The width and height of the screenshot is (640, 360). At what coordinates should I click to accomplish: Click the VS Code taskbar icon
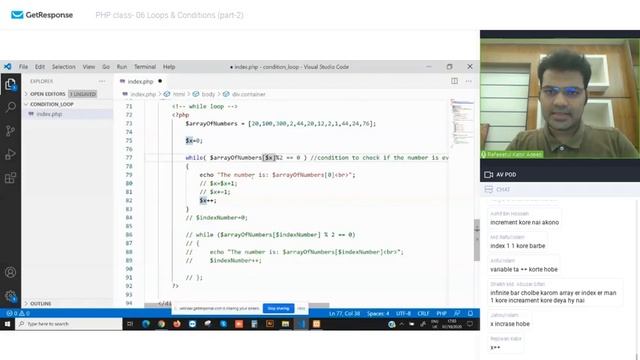pyautogui.click(x=301, y=324)
